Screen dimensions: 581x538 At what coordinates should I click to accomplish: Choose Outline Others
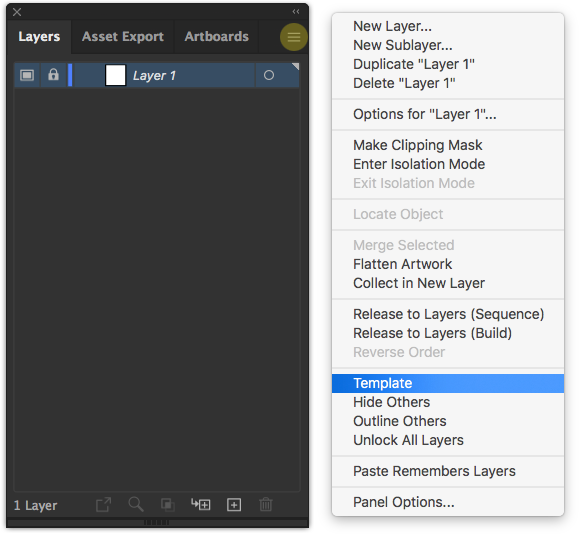(448, 421)
